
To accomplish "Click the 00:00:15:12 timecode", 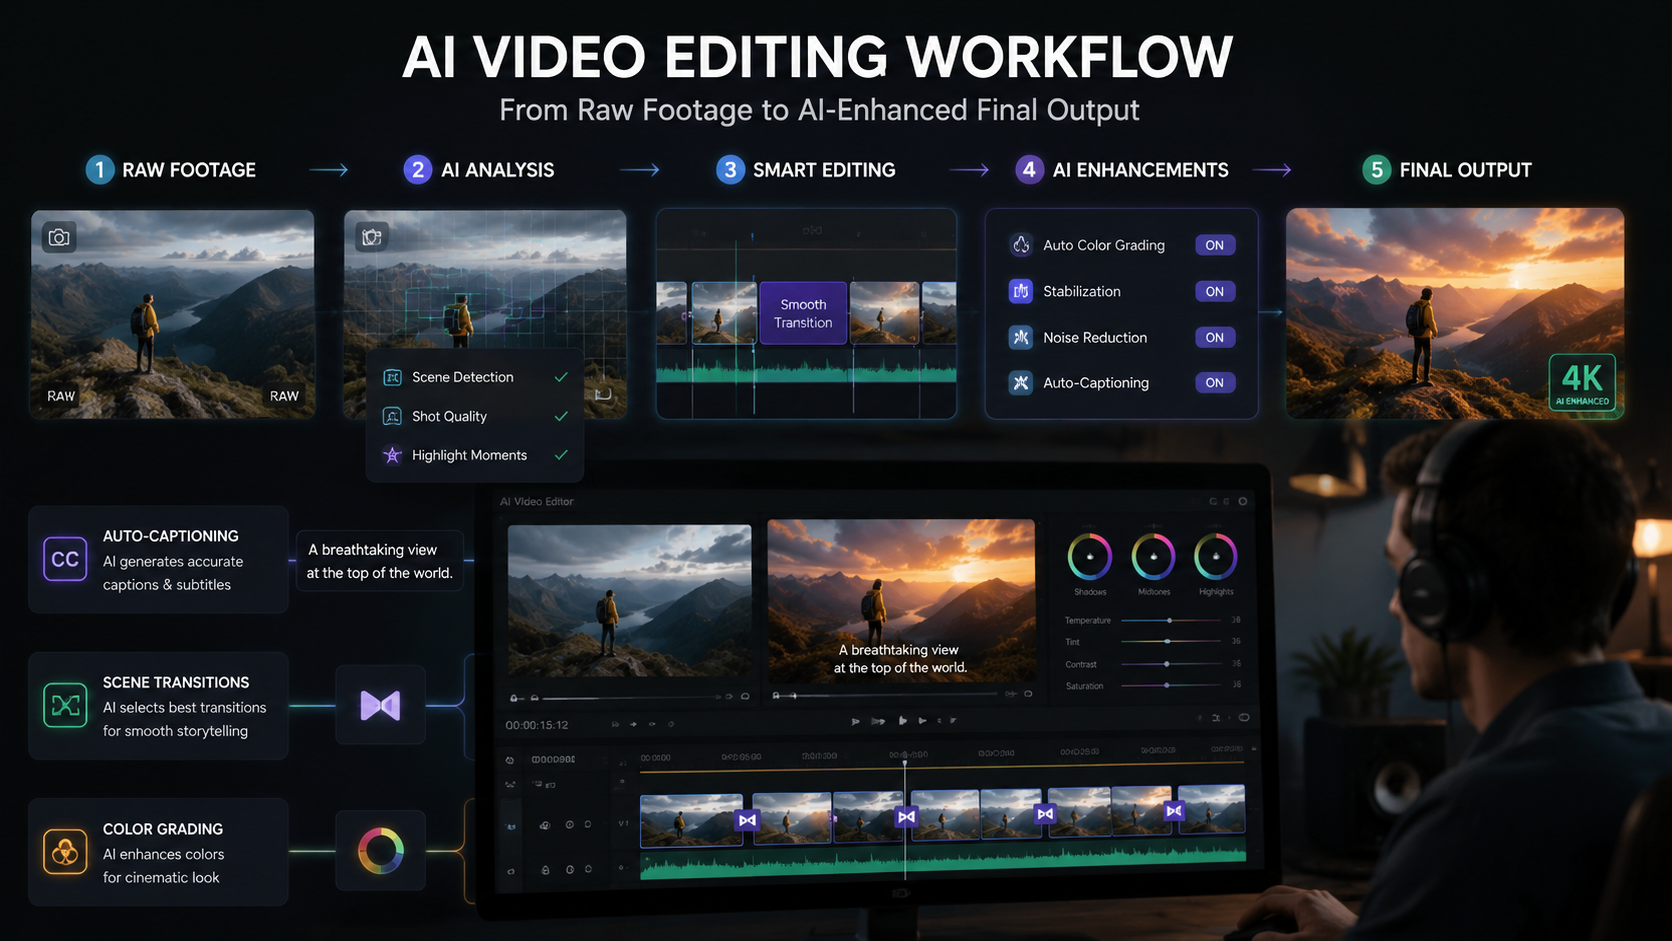I will pos(537,725).
